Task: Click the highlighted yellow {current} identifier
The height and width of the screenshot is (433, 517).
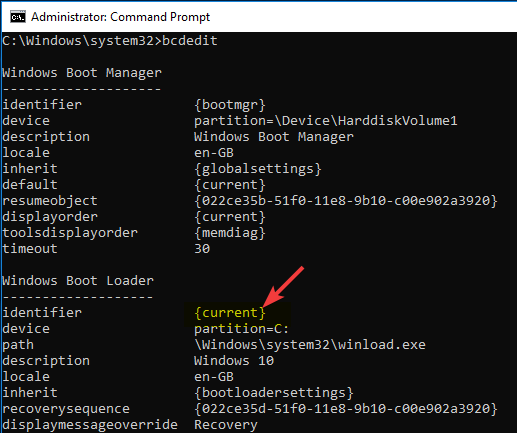Action: 230,313
